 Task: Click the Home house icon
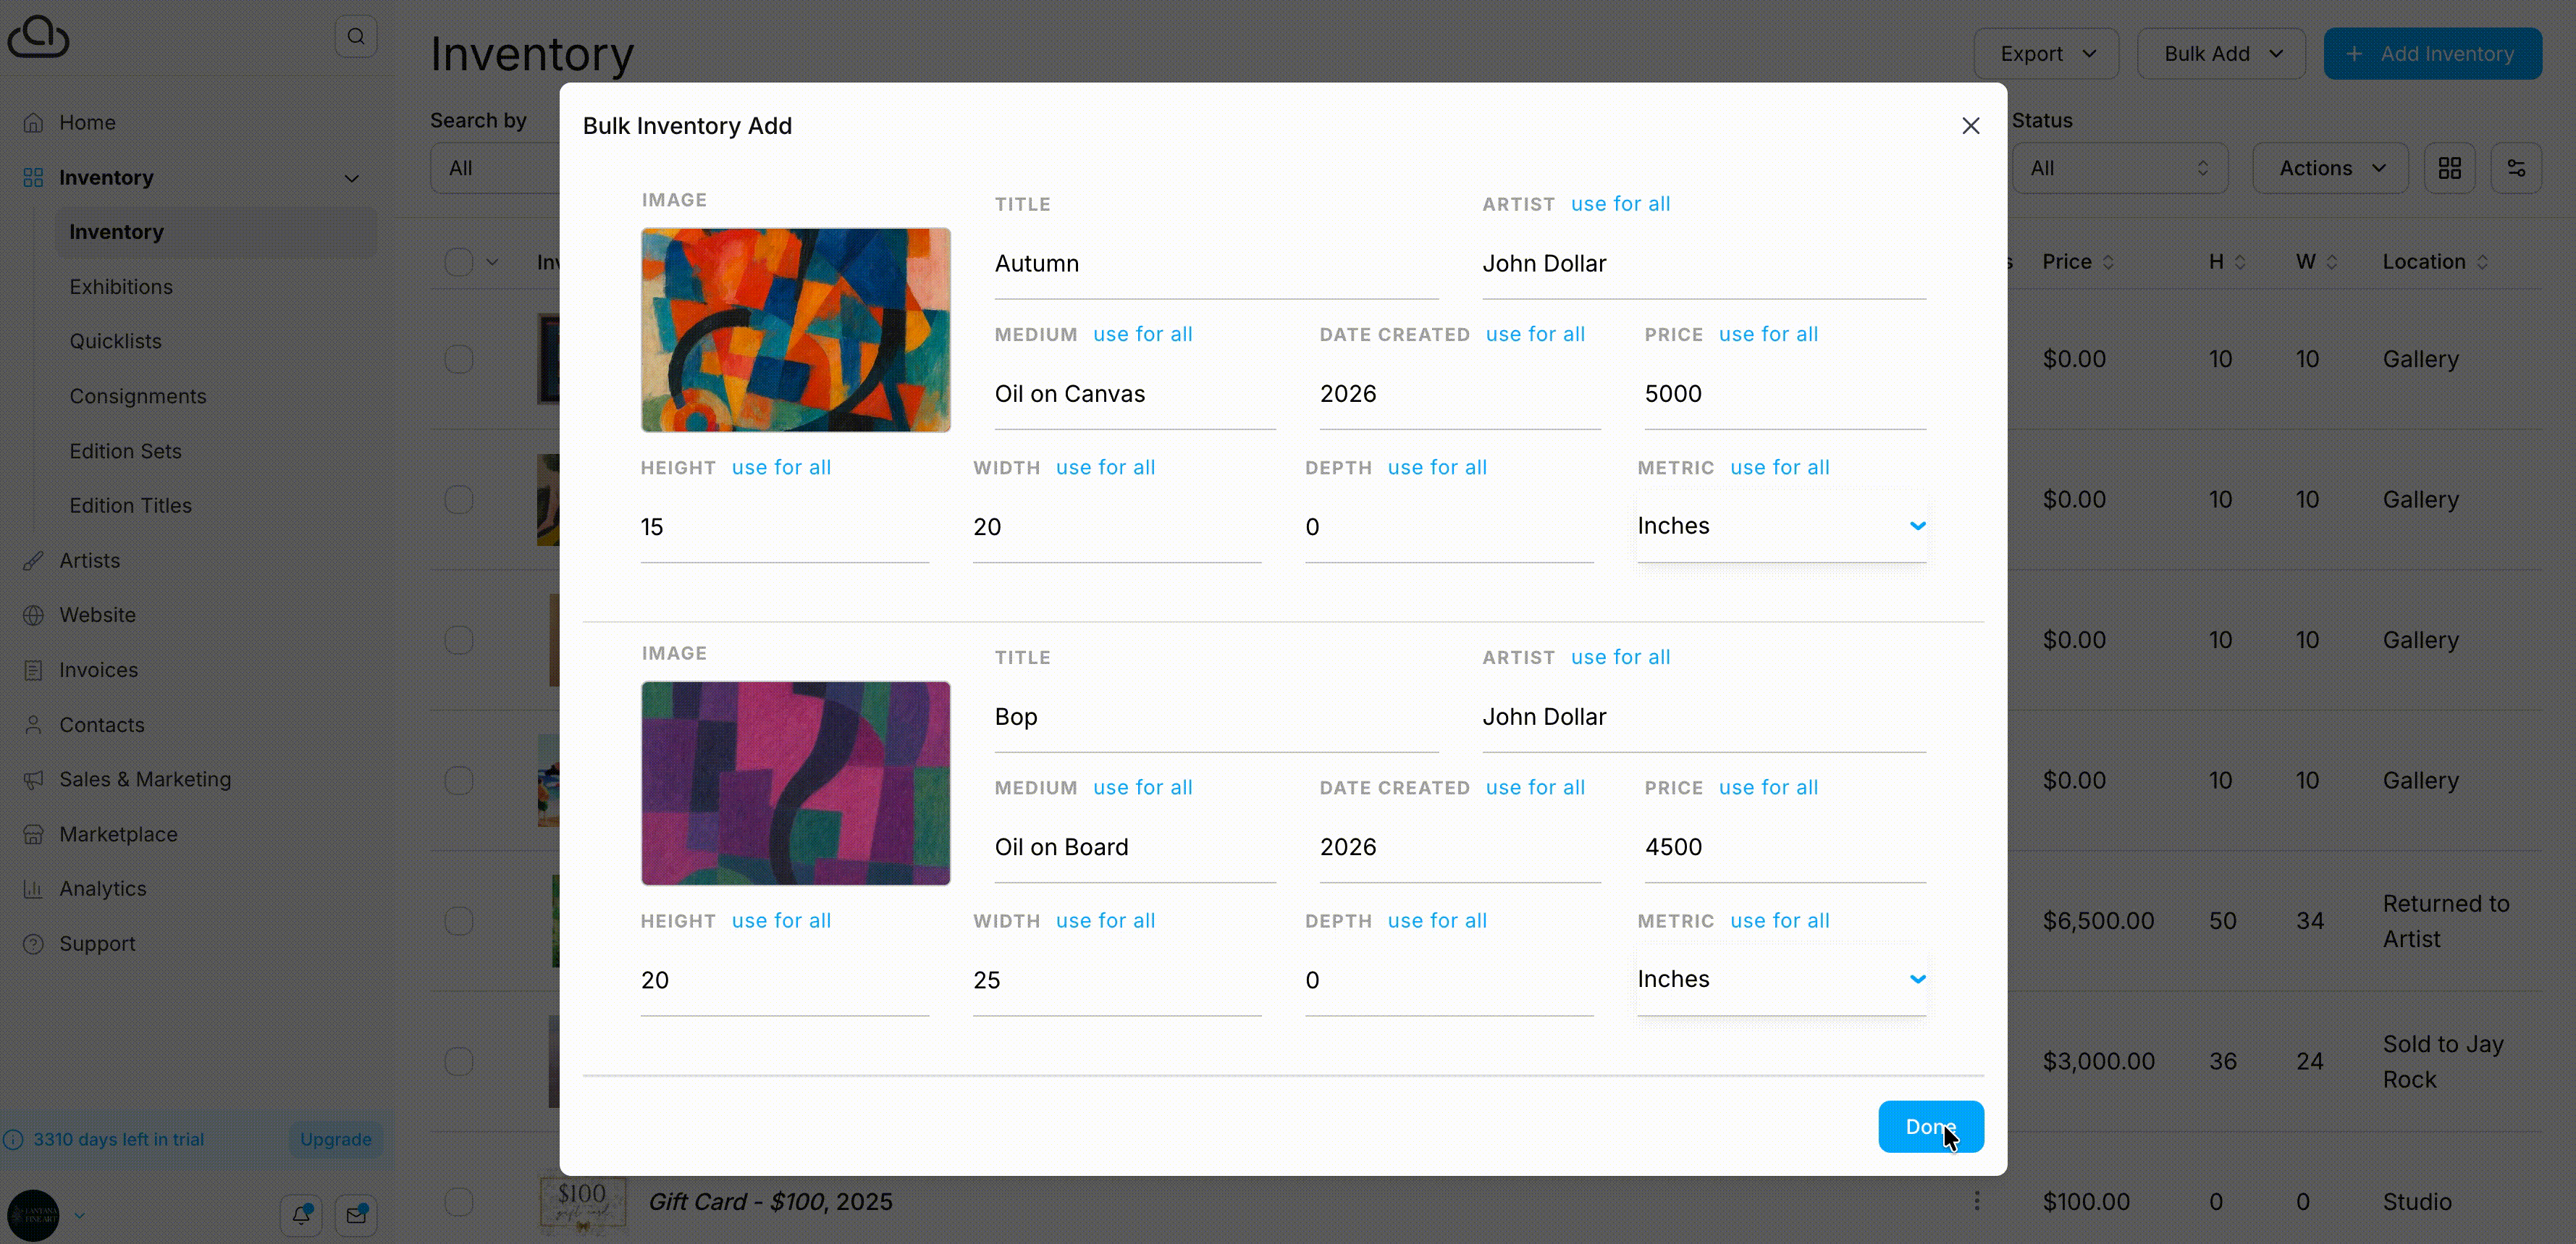point(33,122)
